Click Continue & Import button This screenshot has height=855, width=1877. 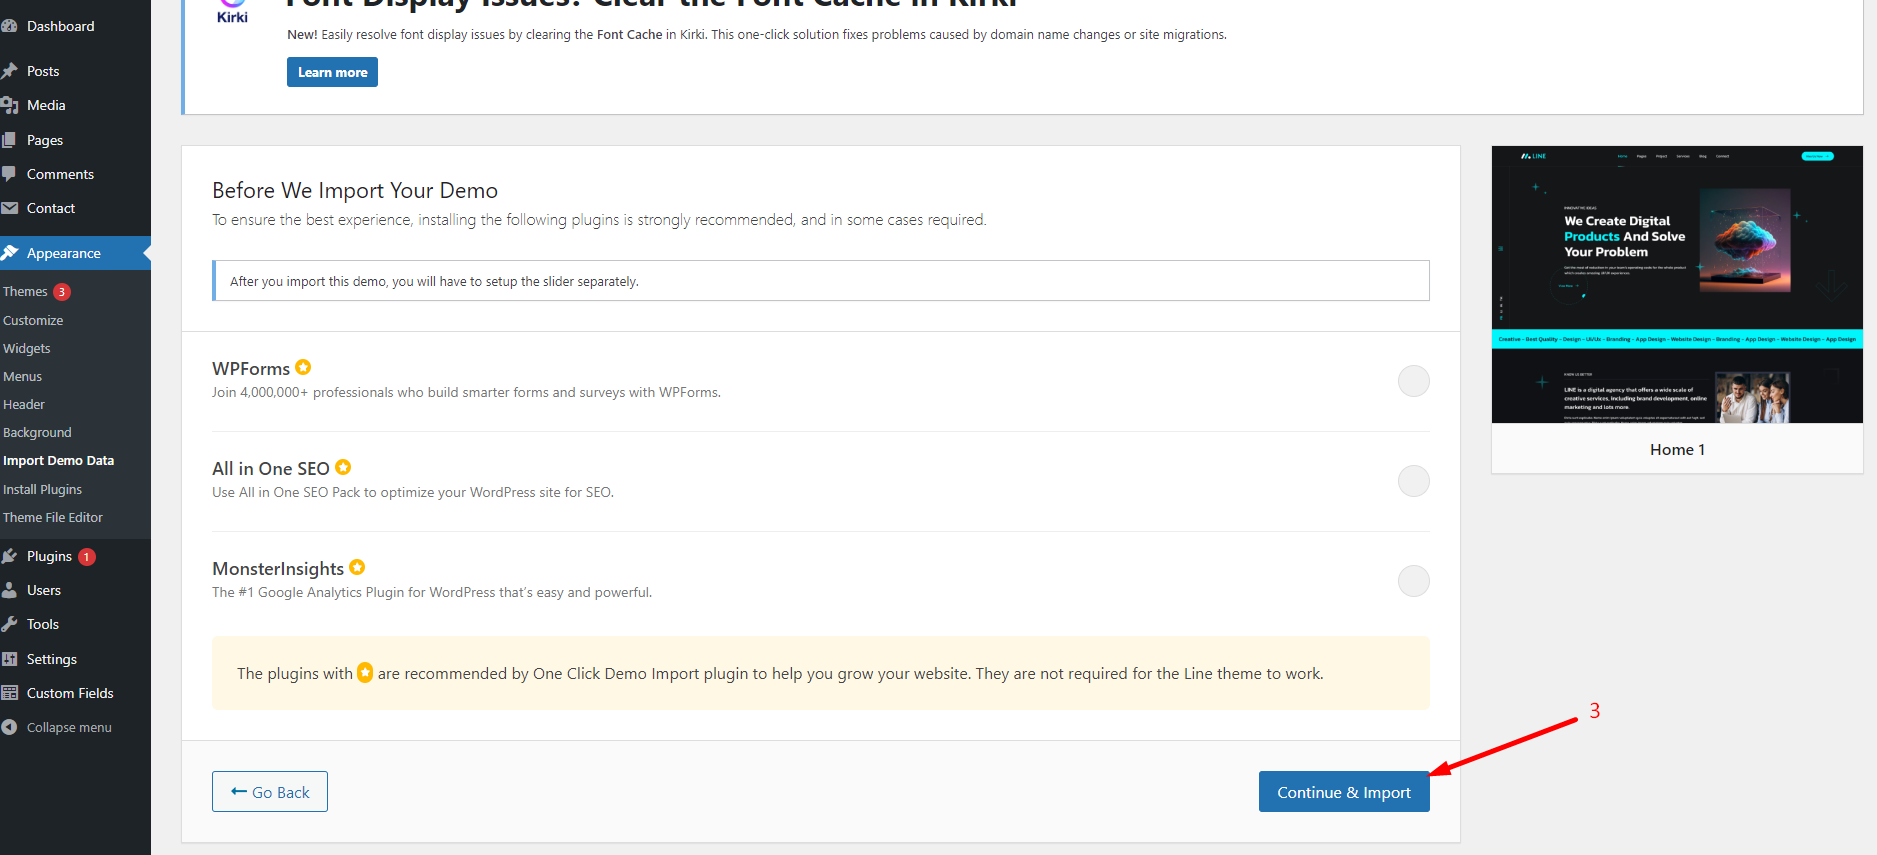(x=1344, y=791)
